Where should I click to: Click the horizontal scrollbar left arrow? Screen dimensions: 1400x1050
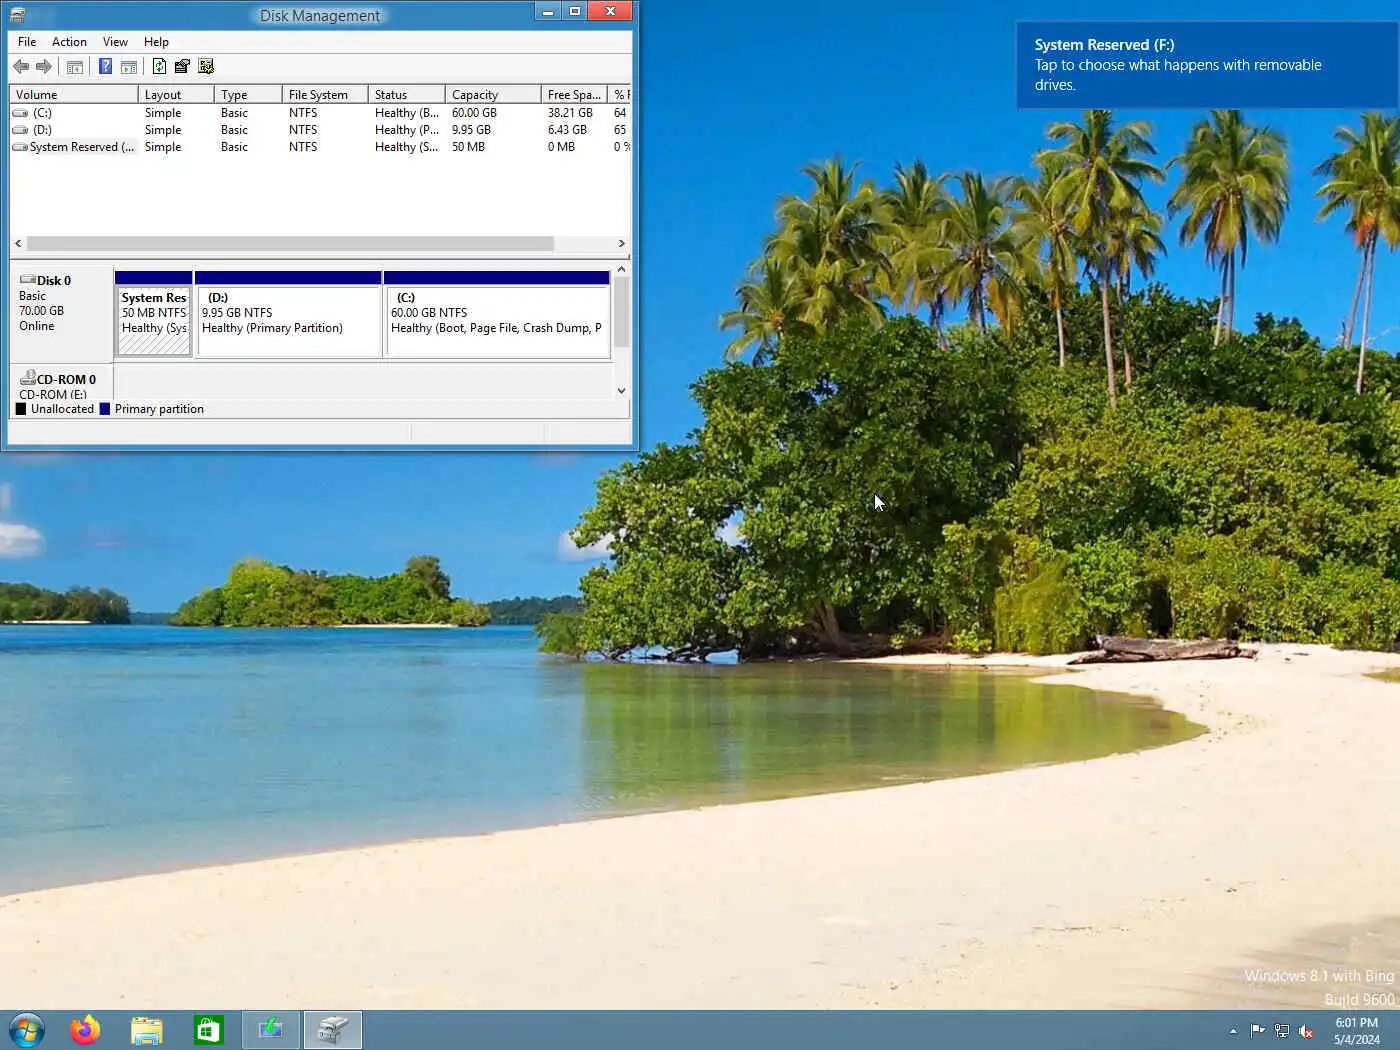(18, 244)
